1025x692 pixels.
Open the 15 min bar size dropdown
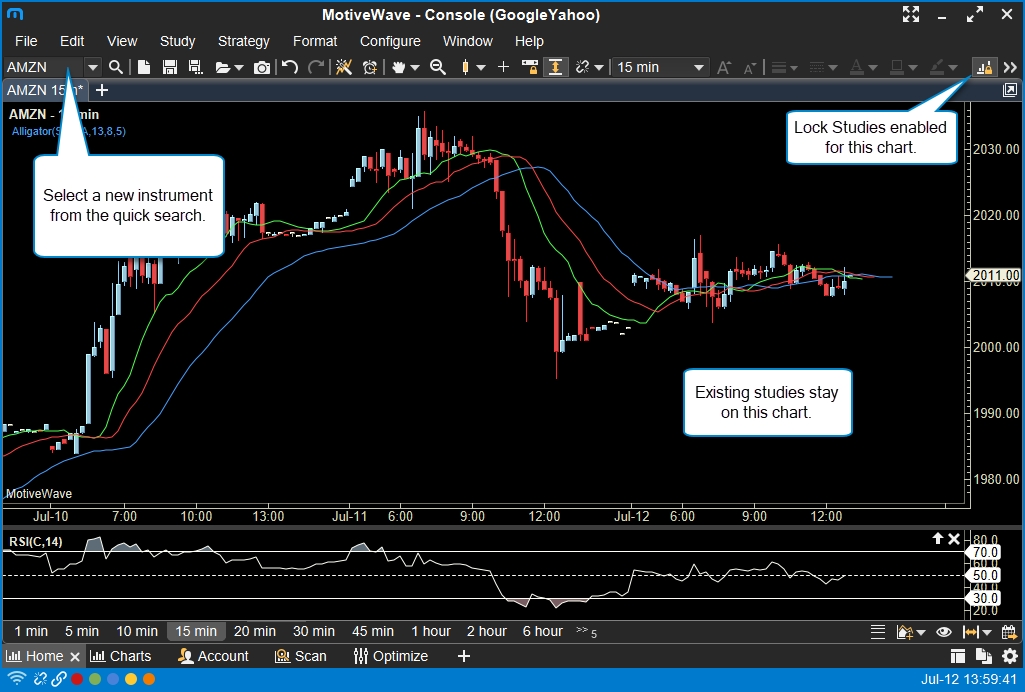[x=660, y=67]
